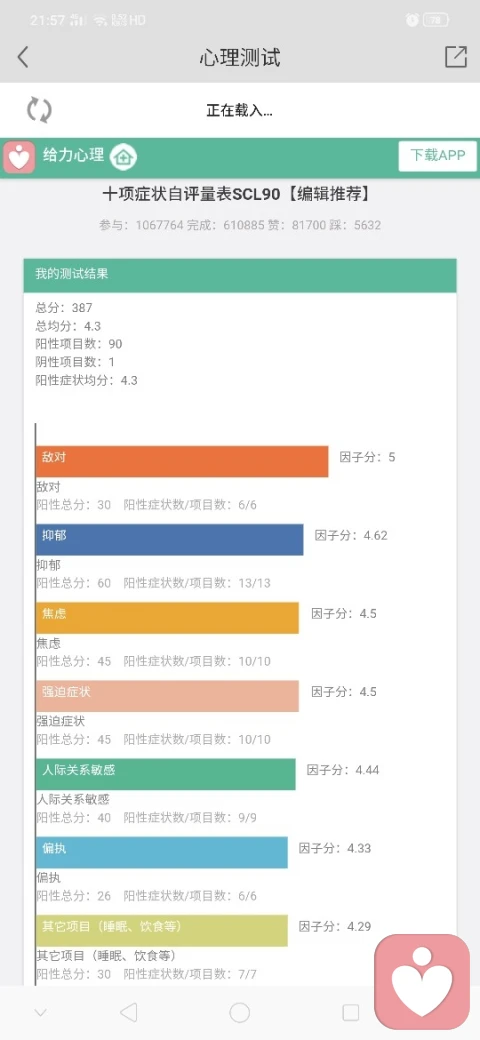Tap the 心理测试 page title

click(240, 58)
